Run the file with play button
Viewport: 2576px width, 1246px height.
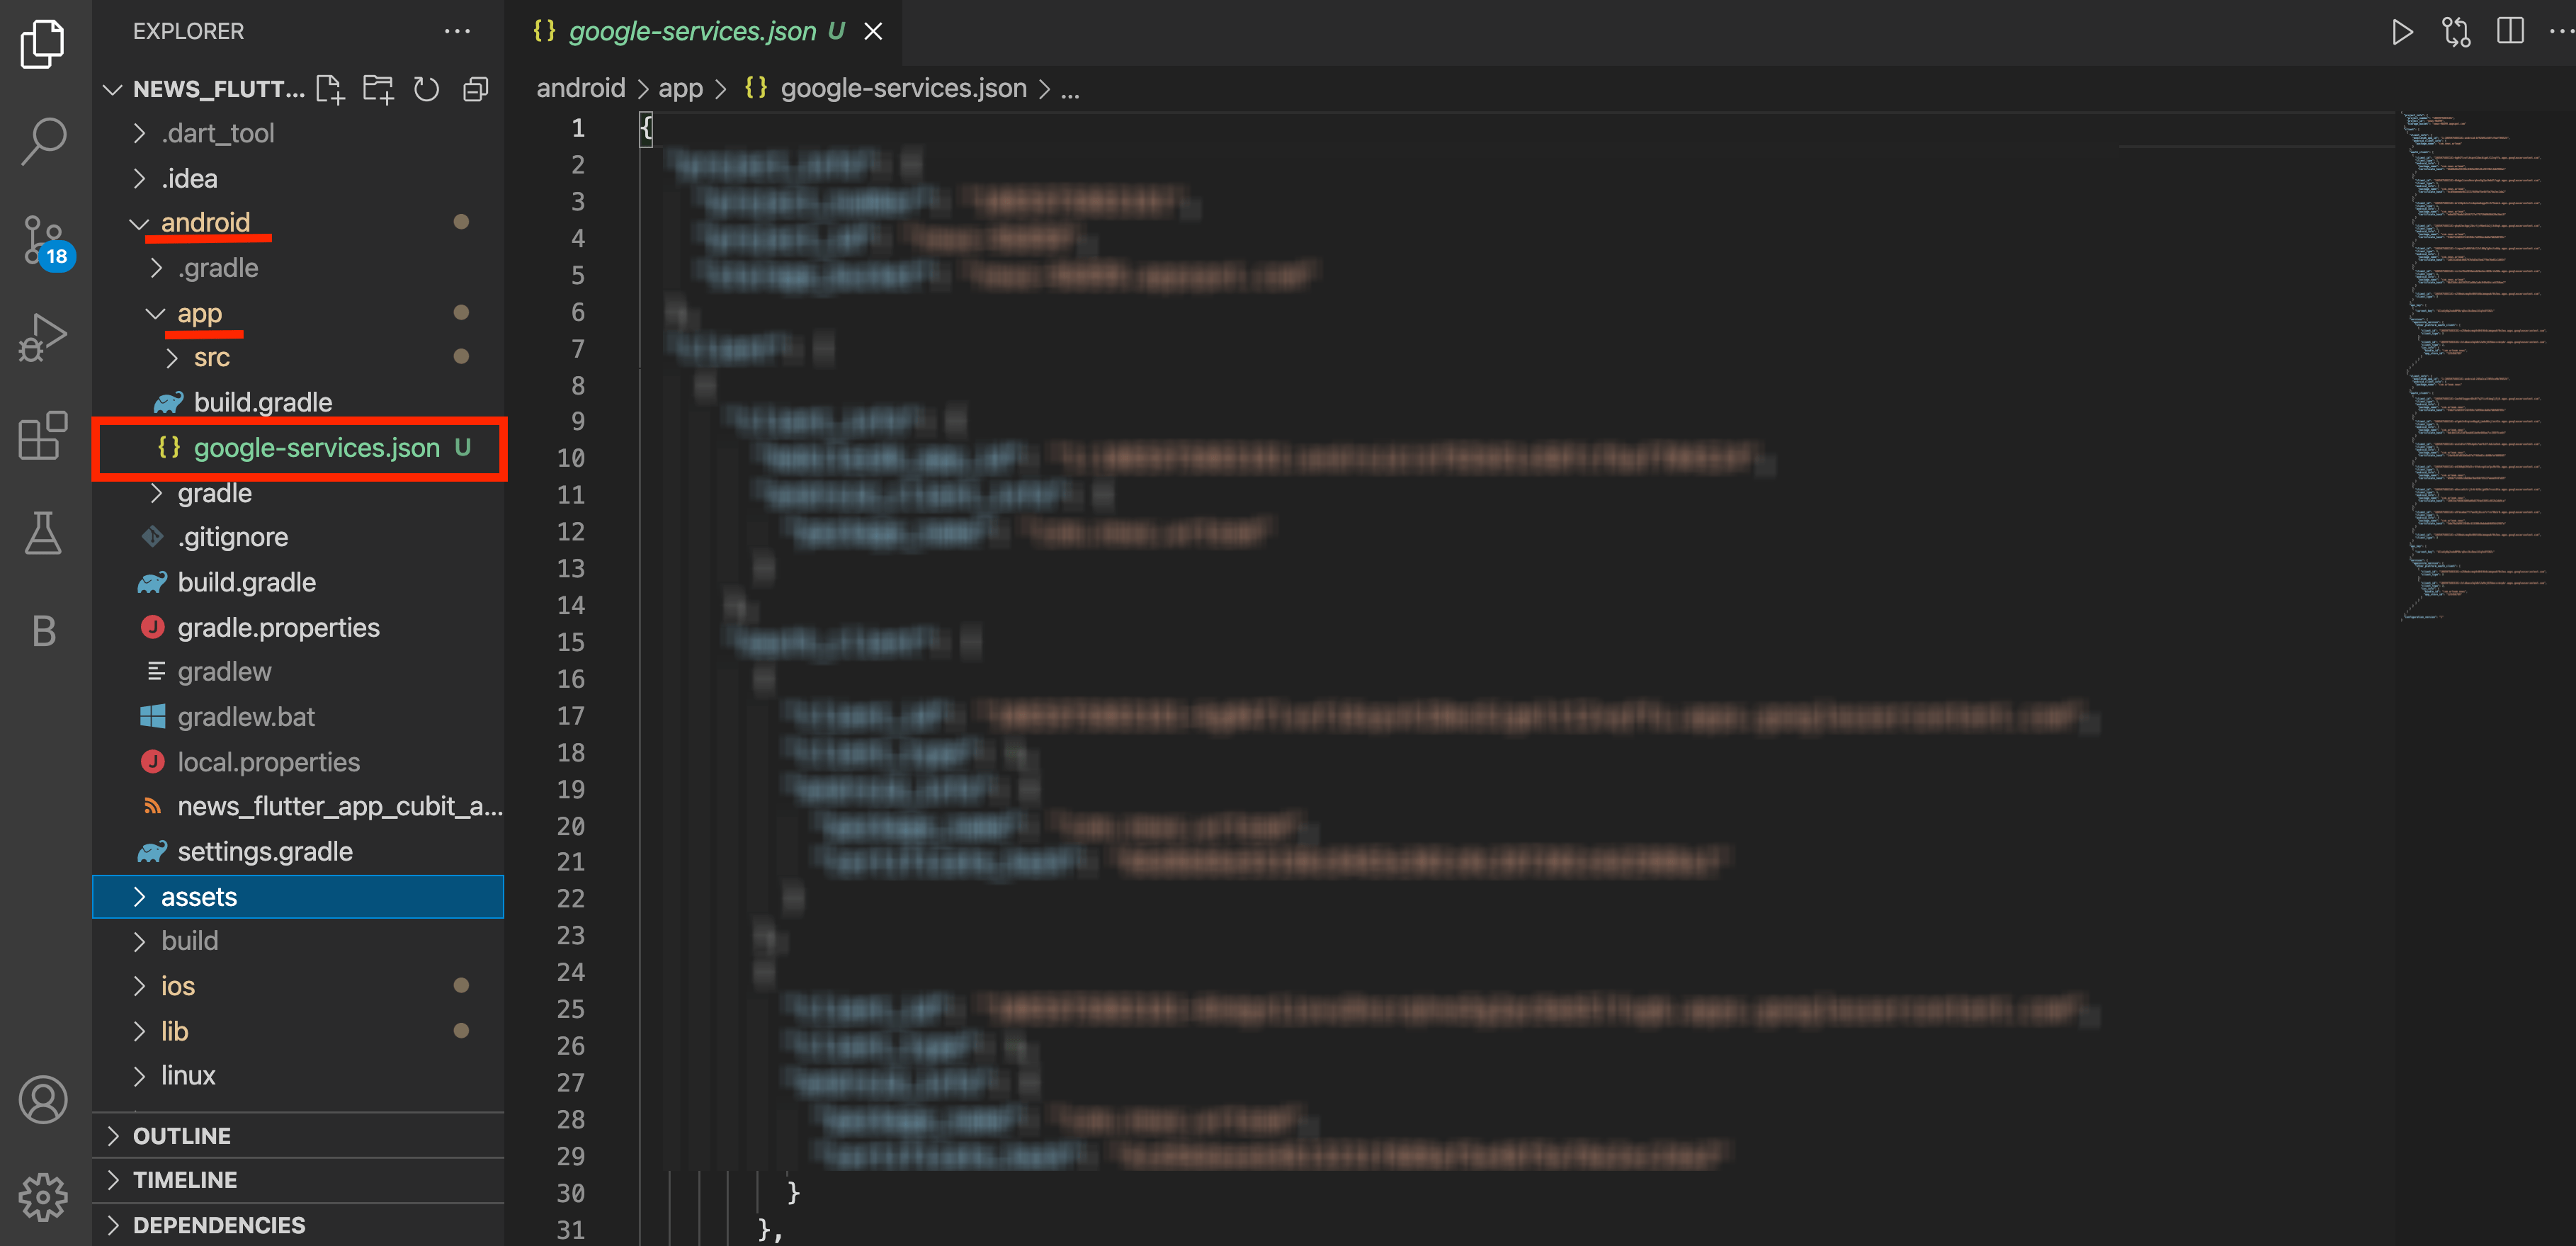point(2402,31)
